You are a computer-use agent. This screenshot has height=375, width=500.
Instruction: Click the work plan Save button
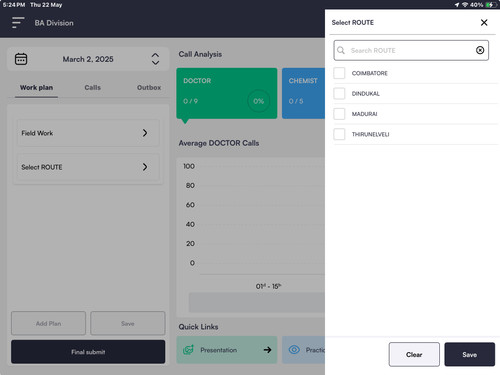click(x=128, y=323)
